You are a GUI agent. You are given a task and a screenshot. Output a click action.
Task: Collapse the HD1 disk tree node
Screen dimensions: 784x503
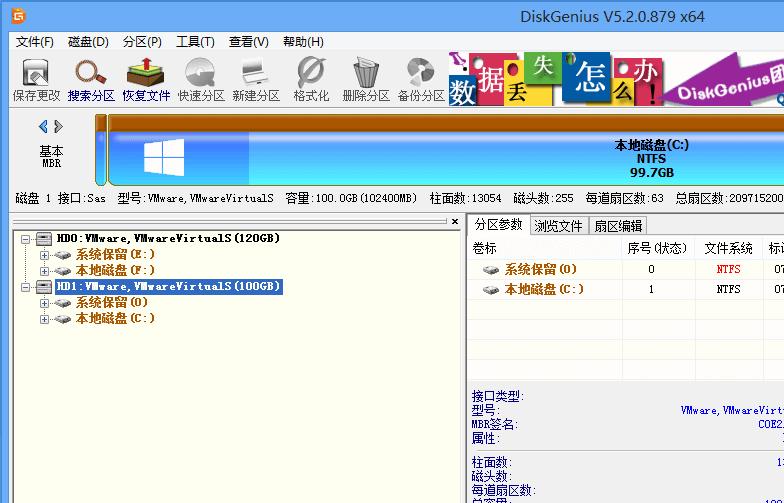click(x=26, y=287)
